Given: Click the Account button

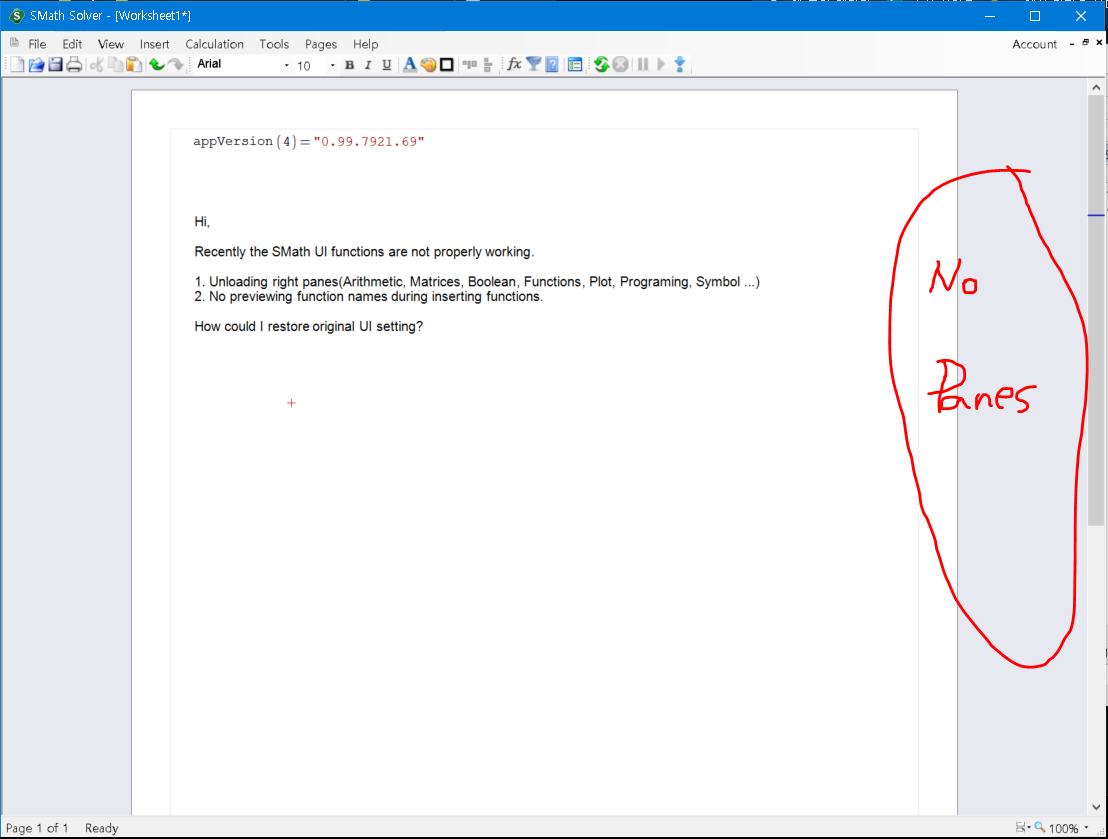Looking at the screenshot, I should (x=1034, y=44).
